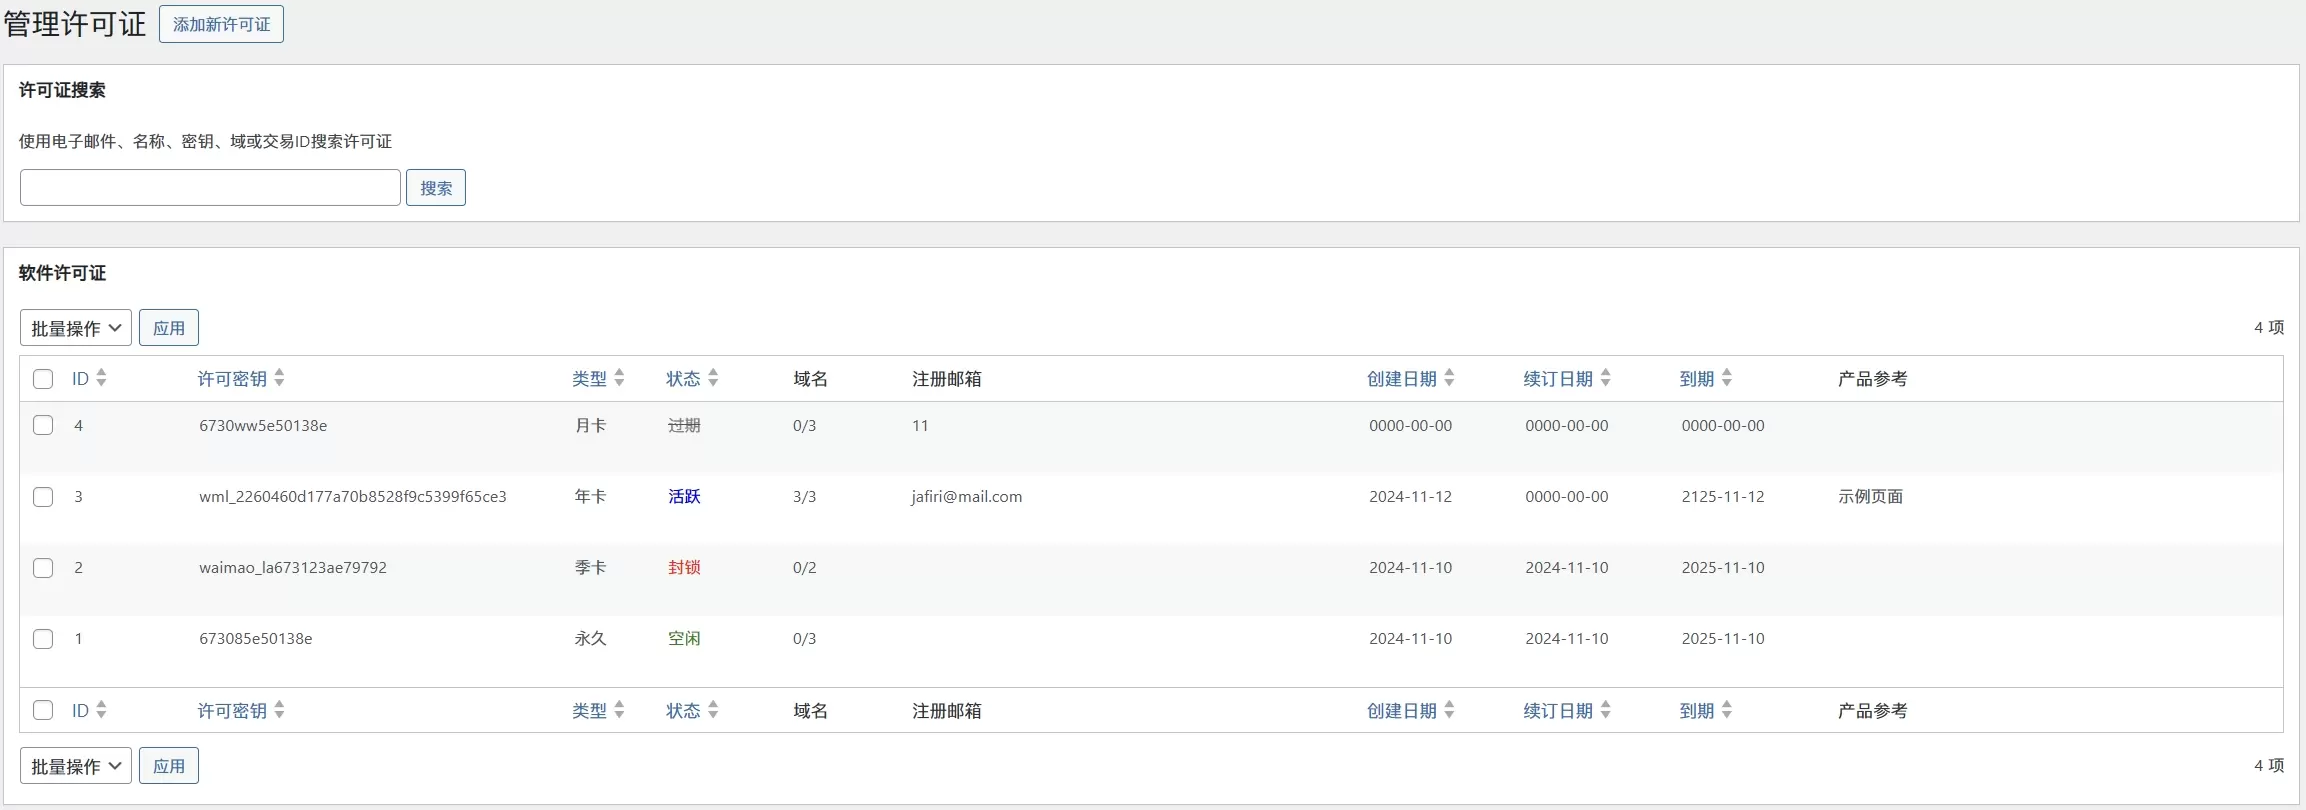Click the 过期 status of license 4
This screenshot has height=810, width=2306.
(x=684, y=426)
